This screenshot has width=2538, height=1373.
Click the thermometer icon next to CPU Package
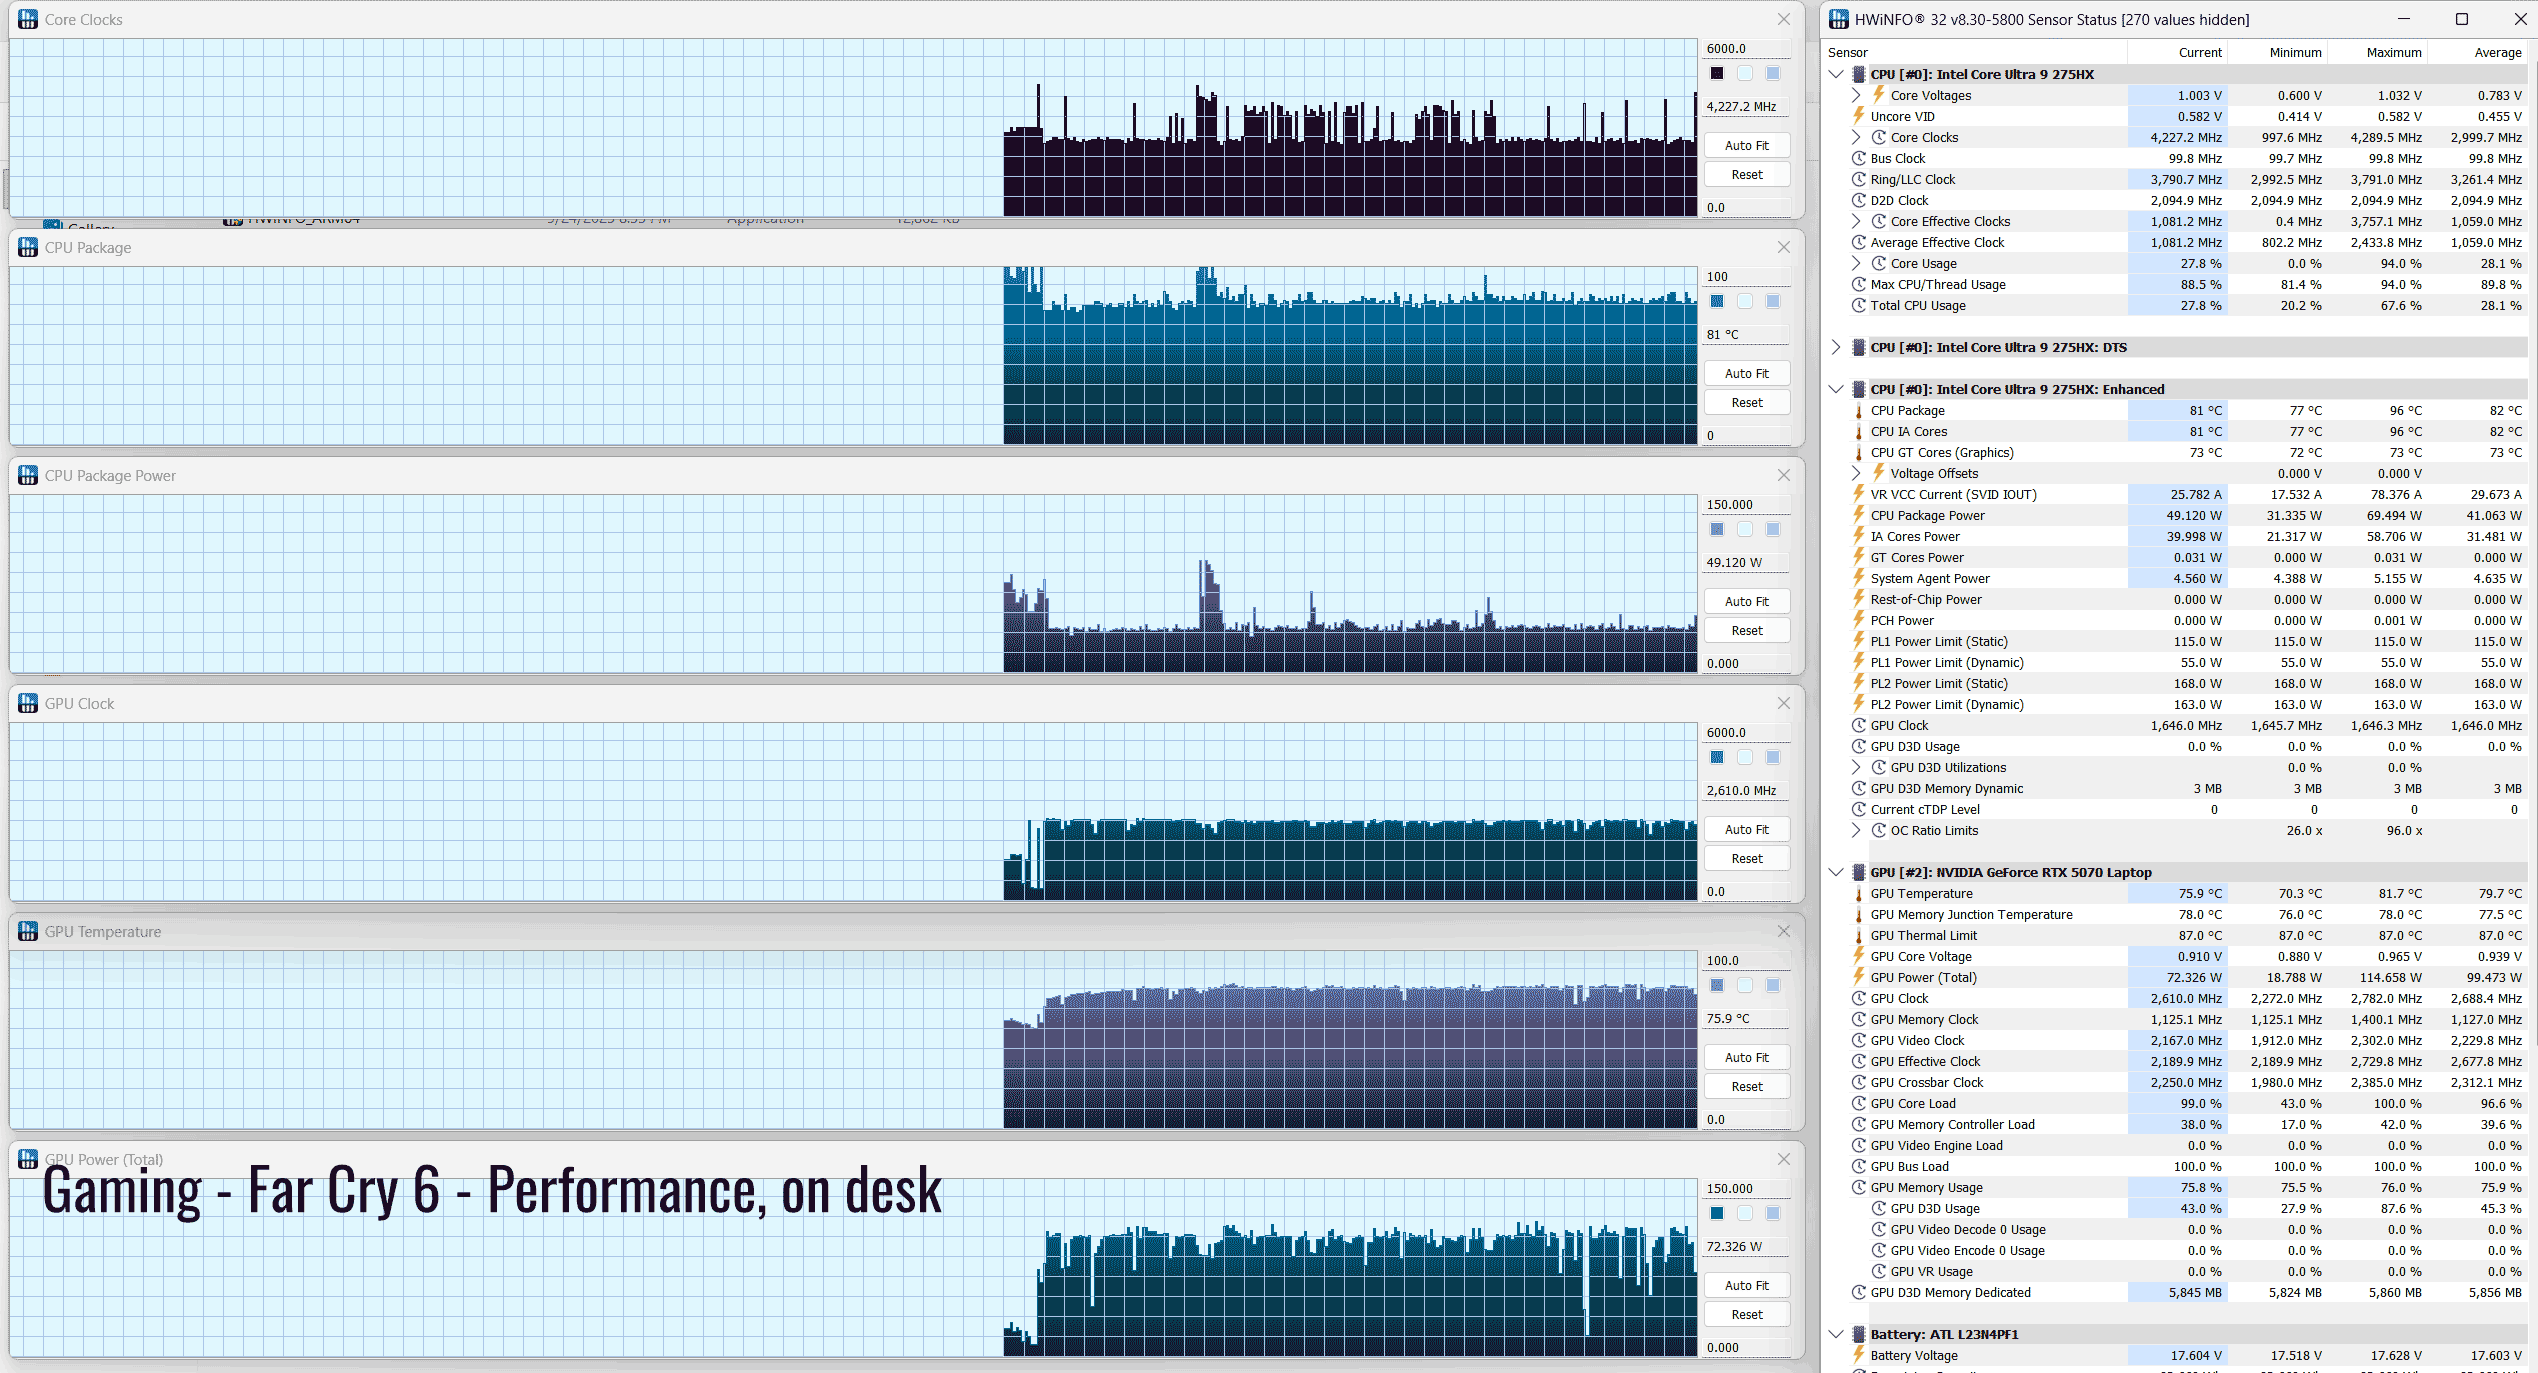(x=1859, y=411)
